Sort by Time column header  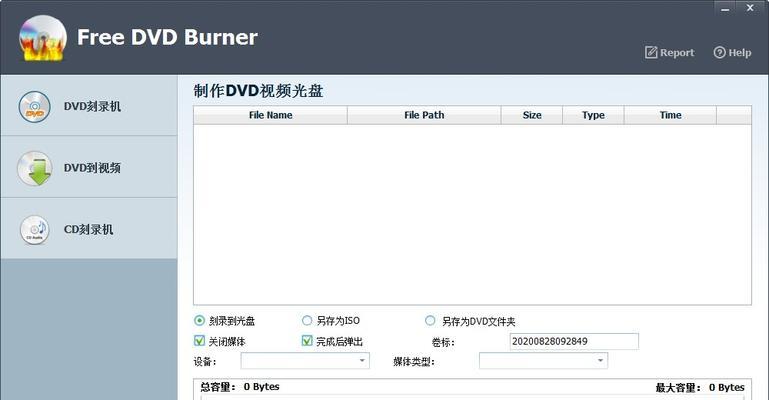[670, 115]
